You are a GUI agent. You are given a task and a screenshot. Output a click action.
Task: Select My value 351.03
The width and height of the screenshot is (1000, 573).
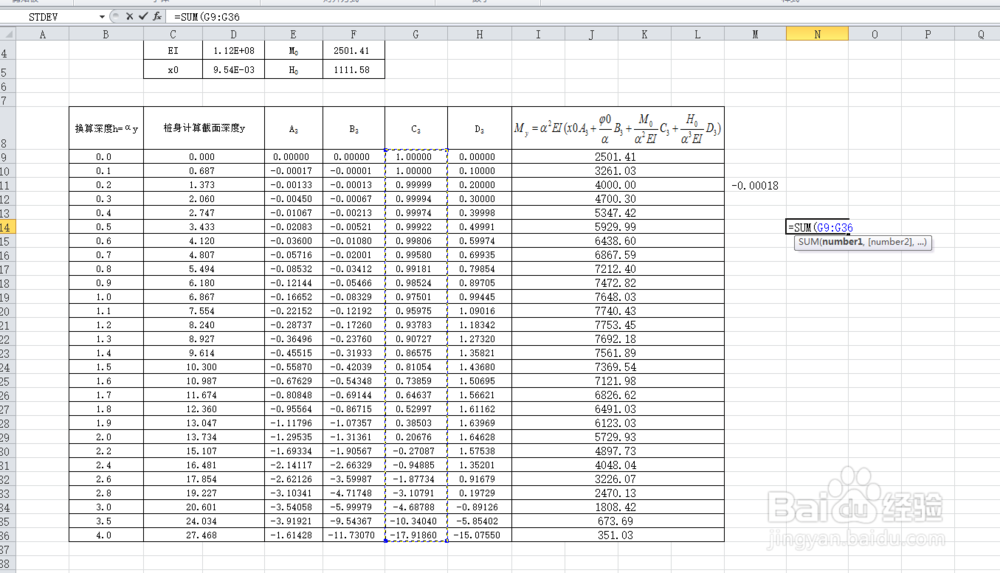pos(617,535)
